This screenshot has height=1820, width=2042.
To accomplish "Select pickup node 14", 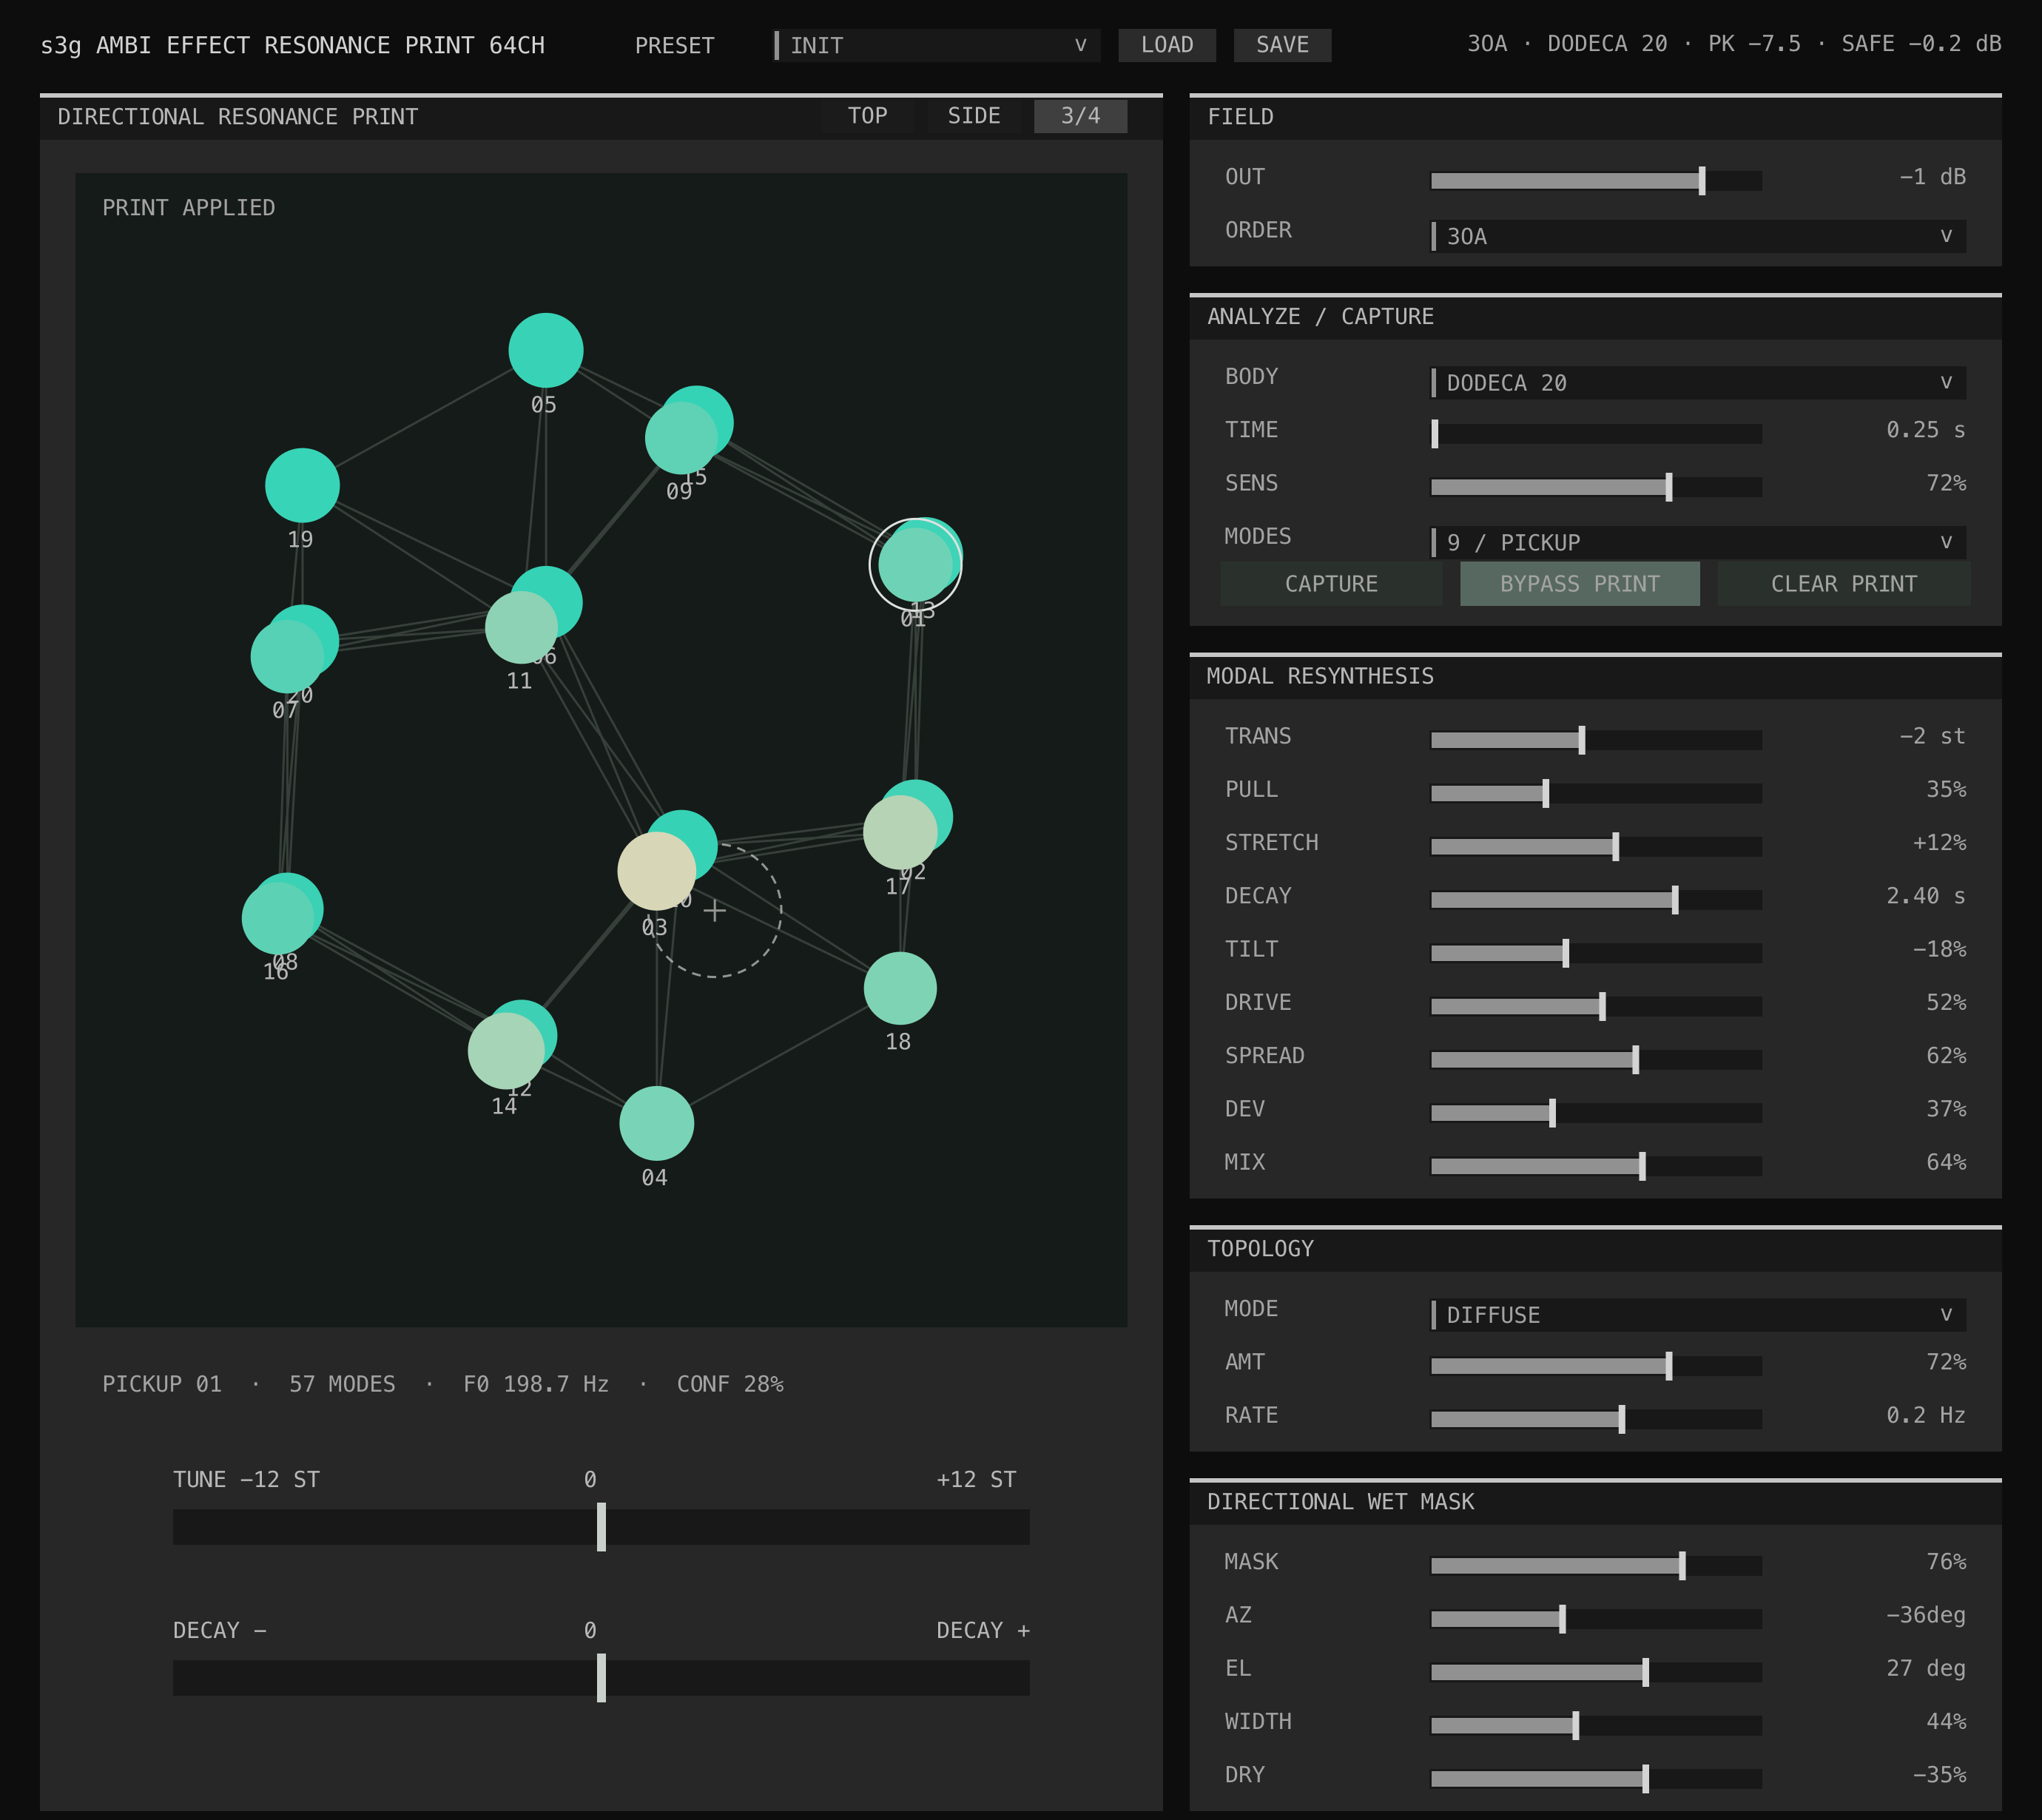I will tap(506, 1050).
